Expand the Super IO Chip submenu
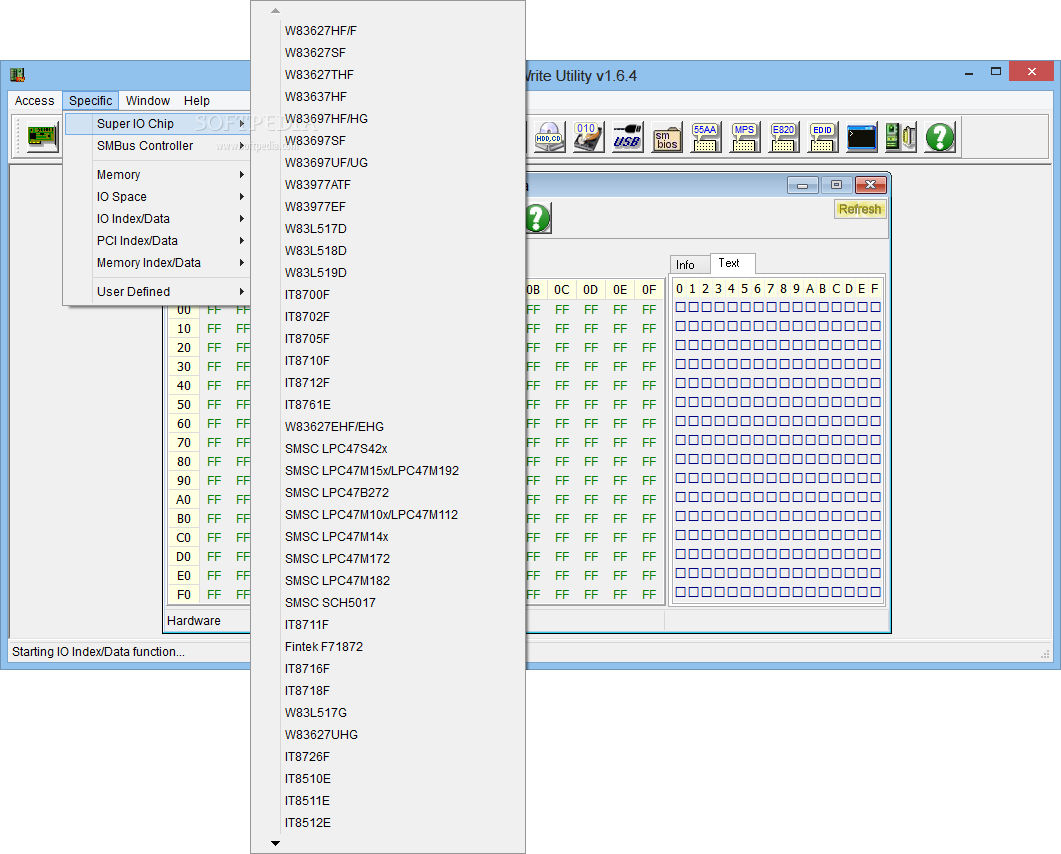Image resolution: width=1061 pixels, height=854 pixels. point(158,124)
